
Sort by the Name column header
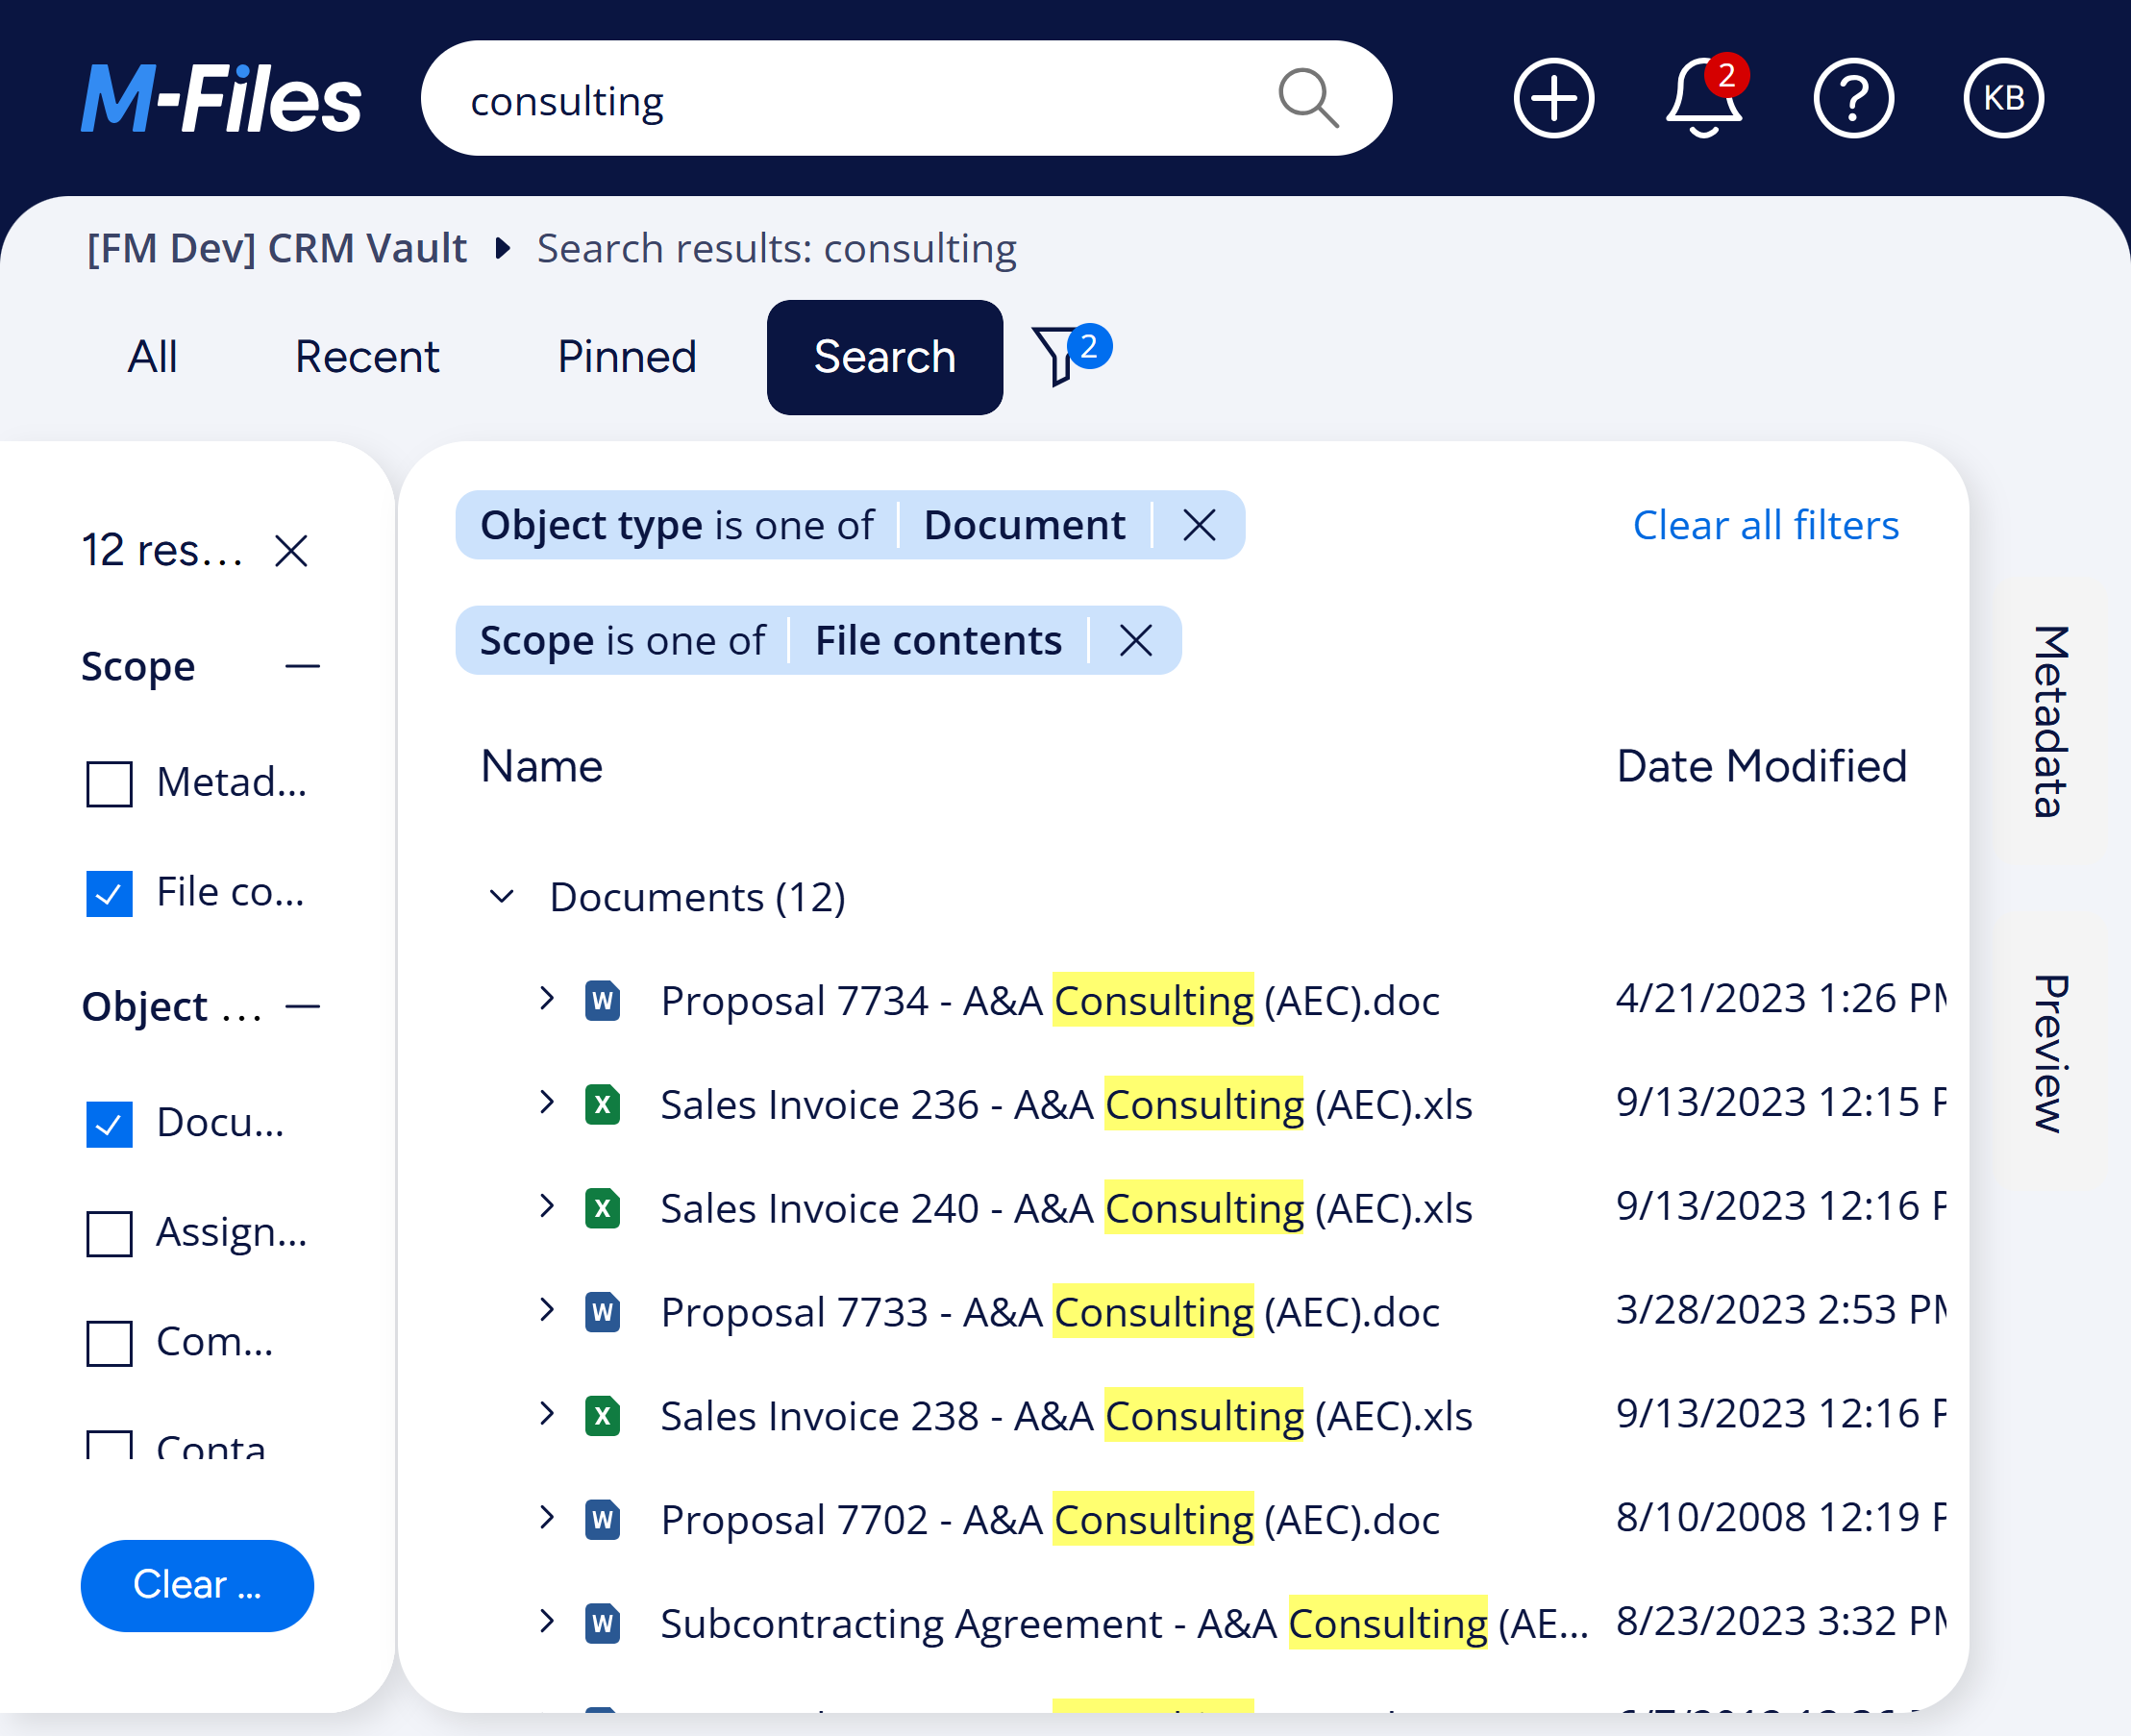542,766
